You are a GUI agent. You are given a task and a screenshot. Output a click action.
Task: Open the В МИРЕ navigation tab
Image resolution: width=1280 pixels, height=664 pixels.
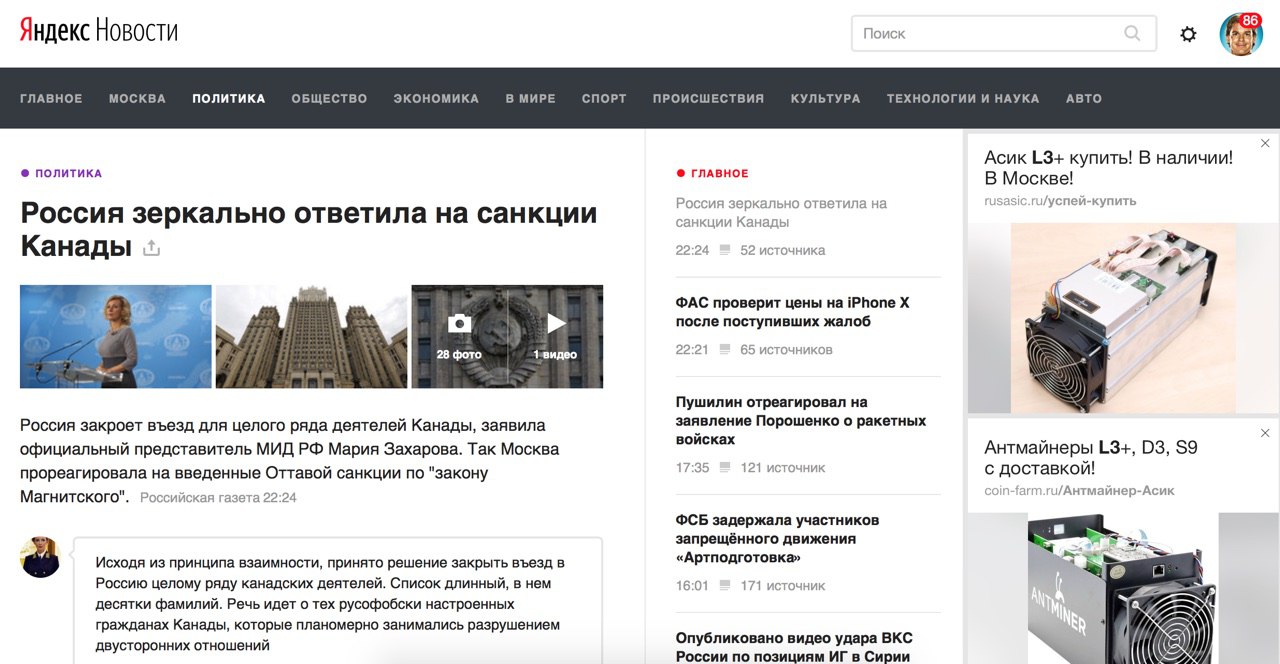tap(530, 98)
